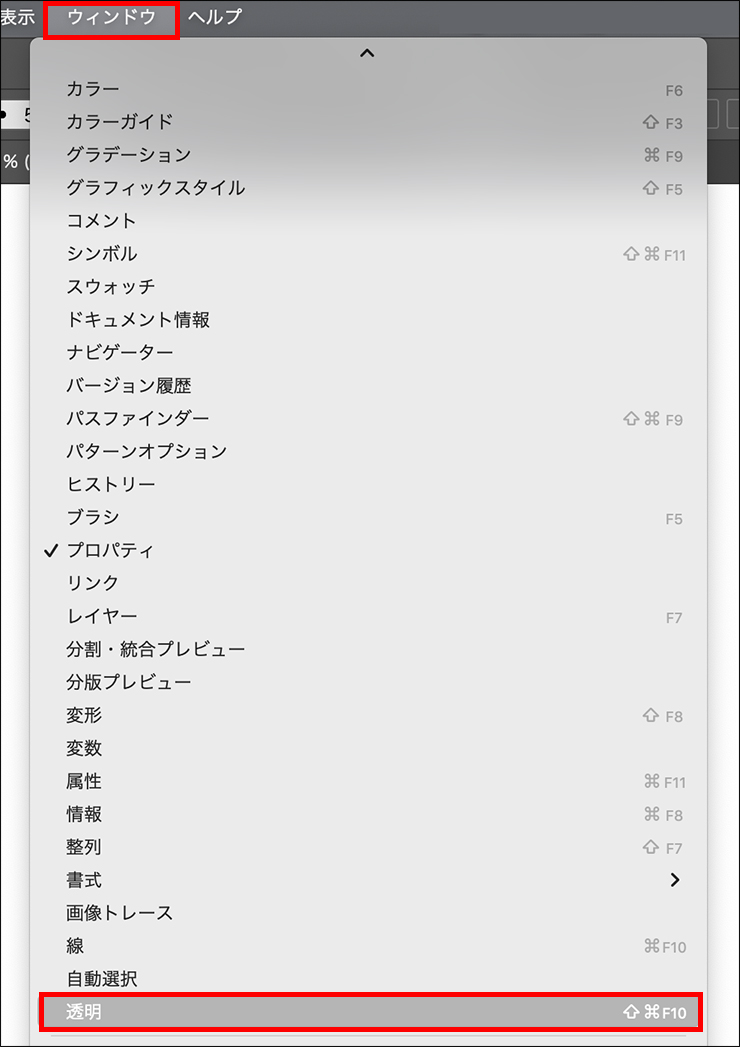
Task: Show the スウォッチ panel
Action: click(111, 287)
